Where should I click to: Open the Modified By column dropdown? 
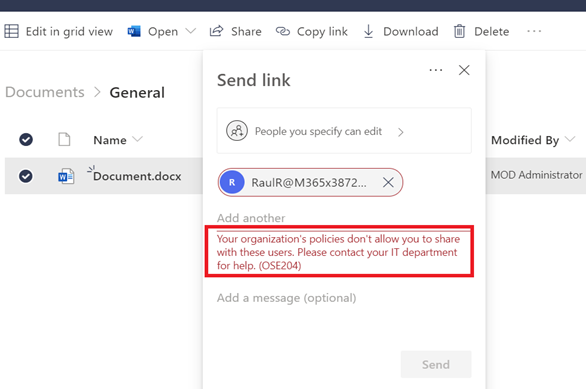pyautogui.click(x=570, y=139)
